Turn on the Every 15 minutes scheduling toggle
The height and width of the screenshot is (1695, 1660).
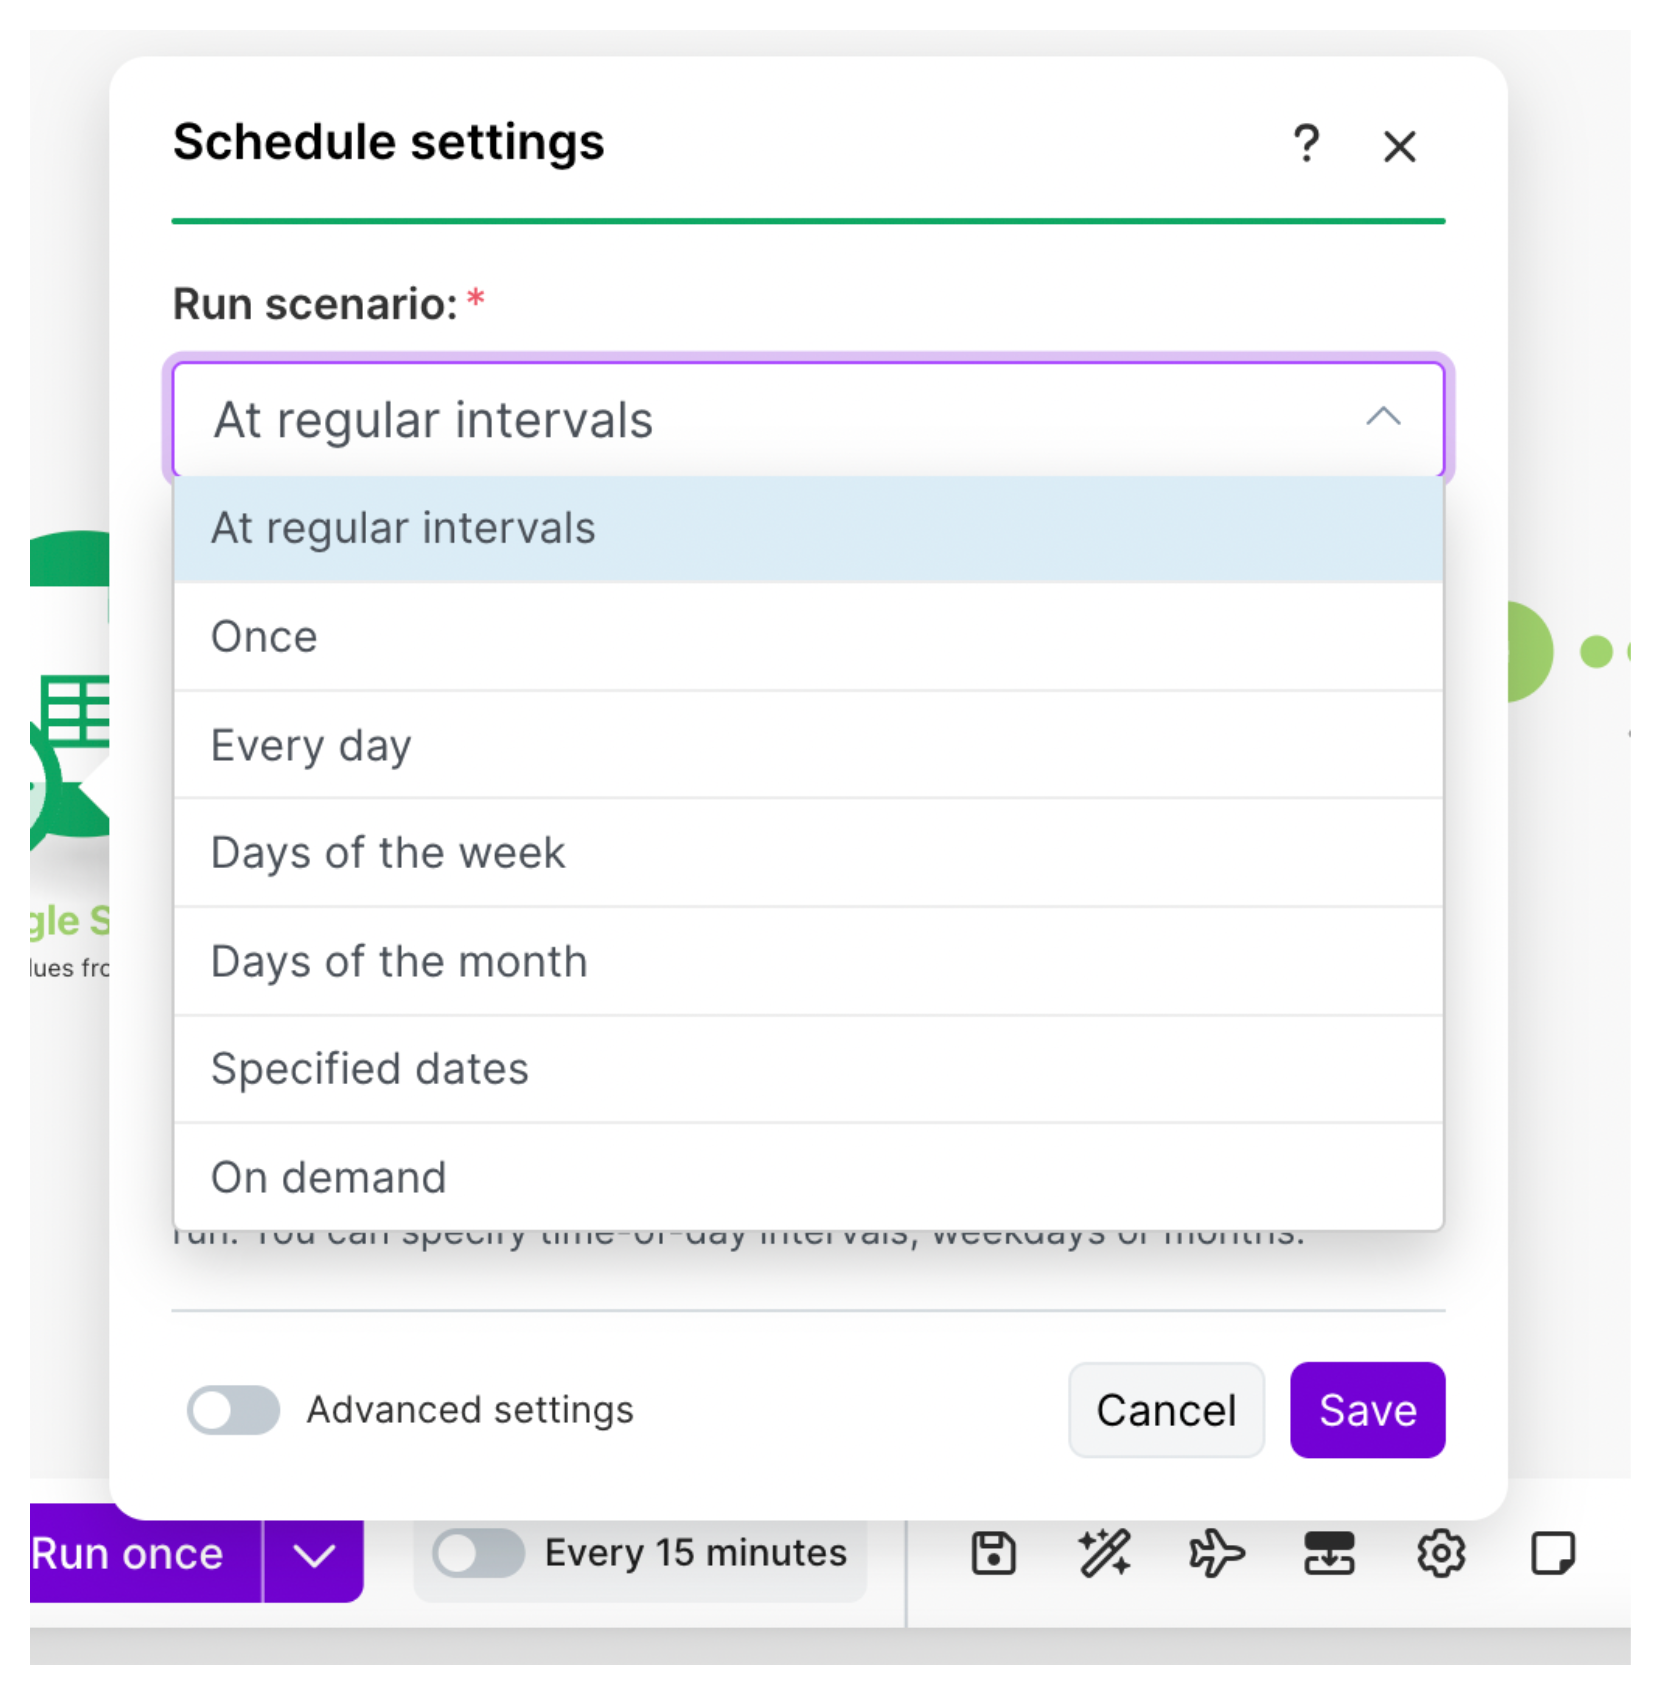click(x=478, y=1553)
